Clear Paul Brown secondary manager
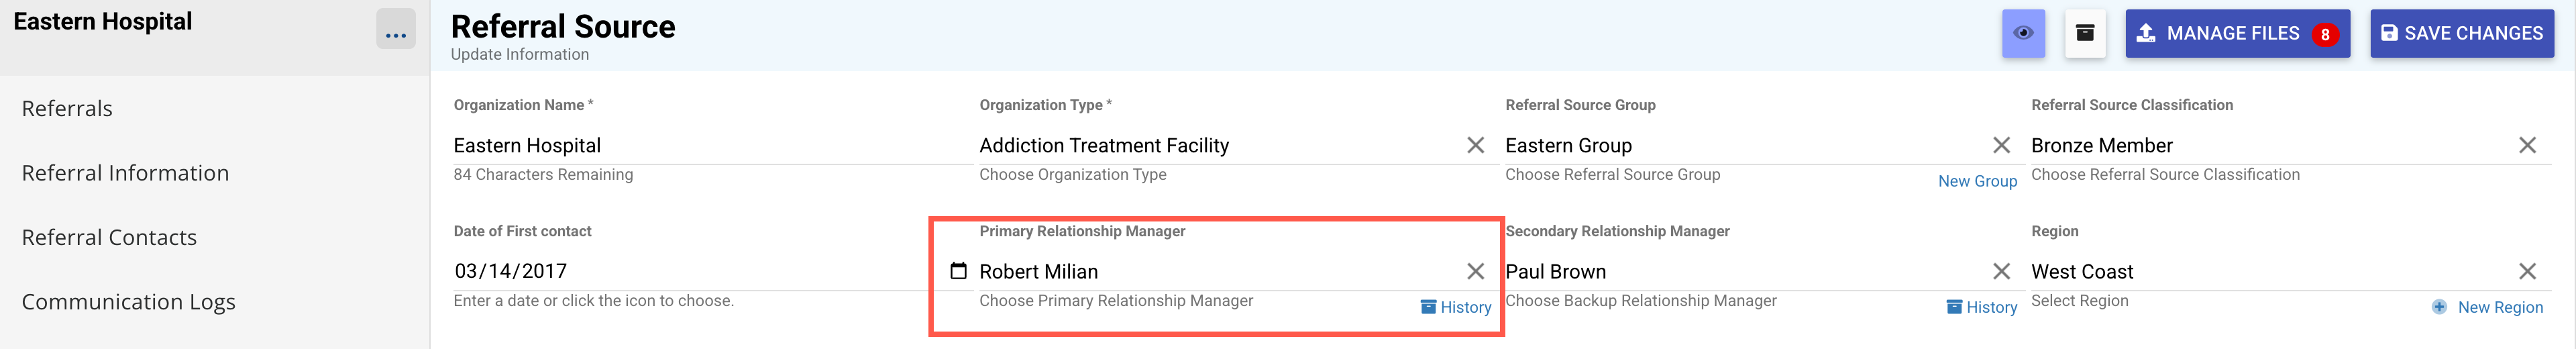 click(x=2001, y=272)
